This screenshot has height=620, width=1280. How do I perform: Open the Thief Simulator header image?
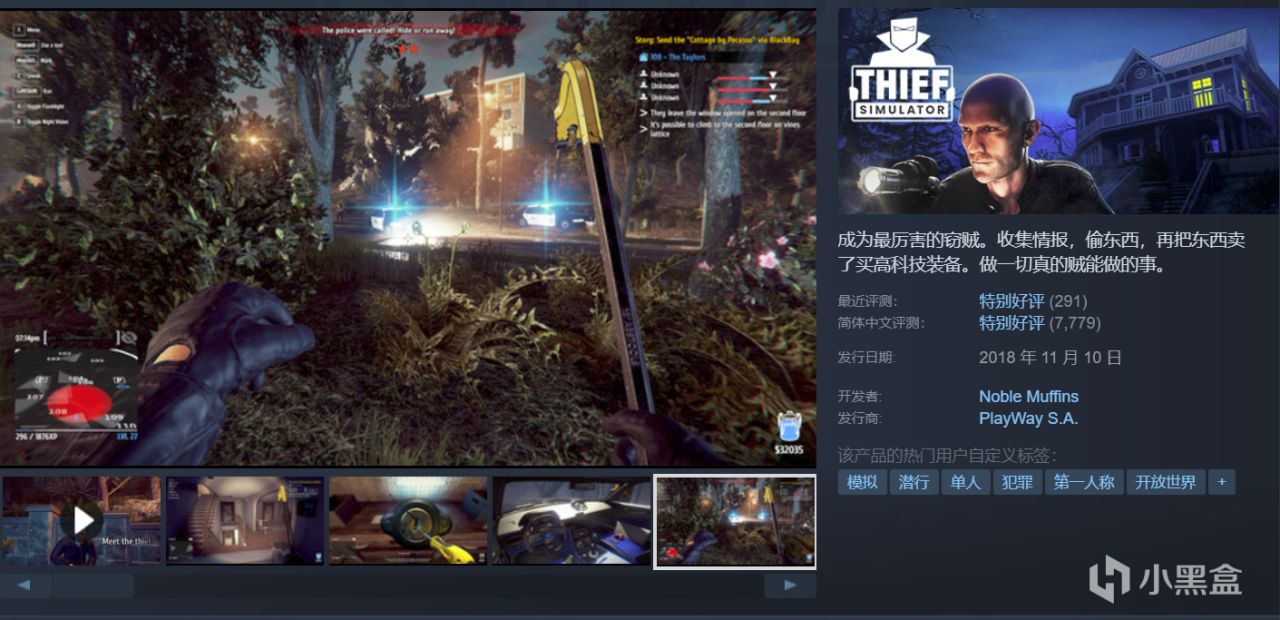1058,112
